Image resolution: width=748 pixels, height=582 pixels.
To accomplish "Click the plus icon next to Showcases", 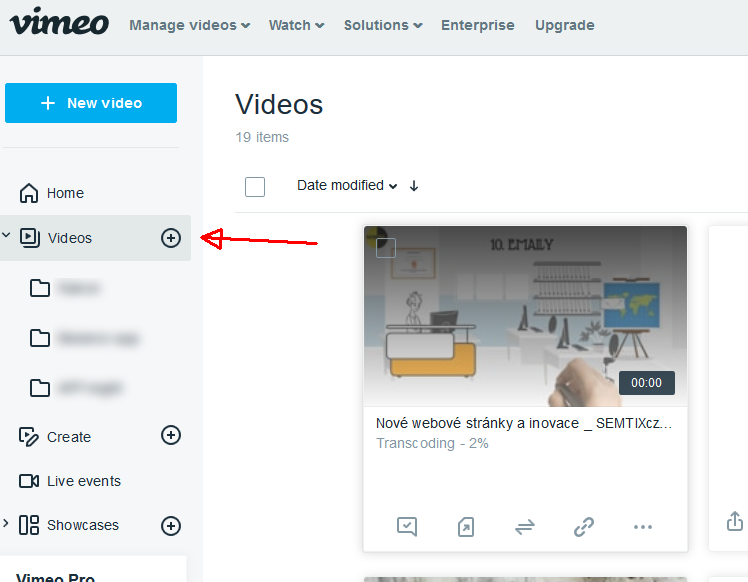I will click(171, 526).
